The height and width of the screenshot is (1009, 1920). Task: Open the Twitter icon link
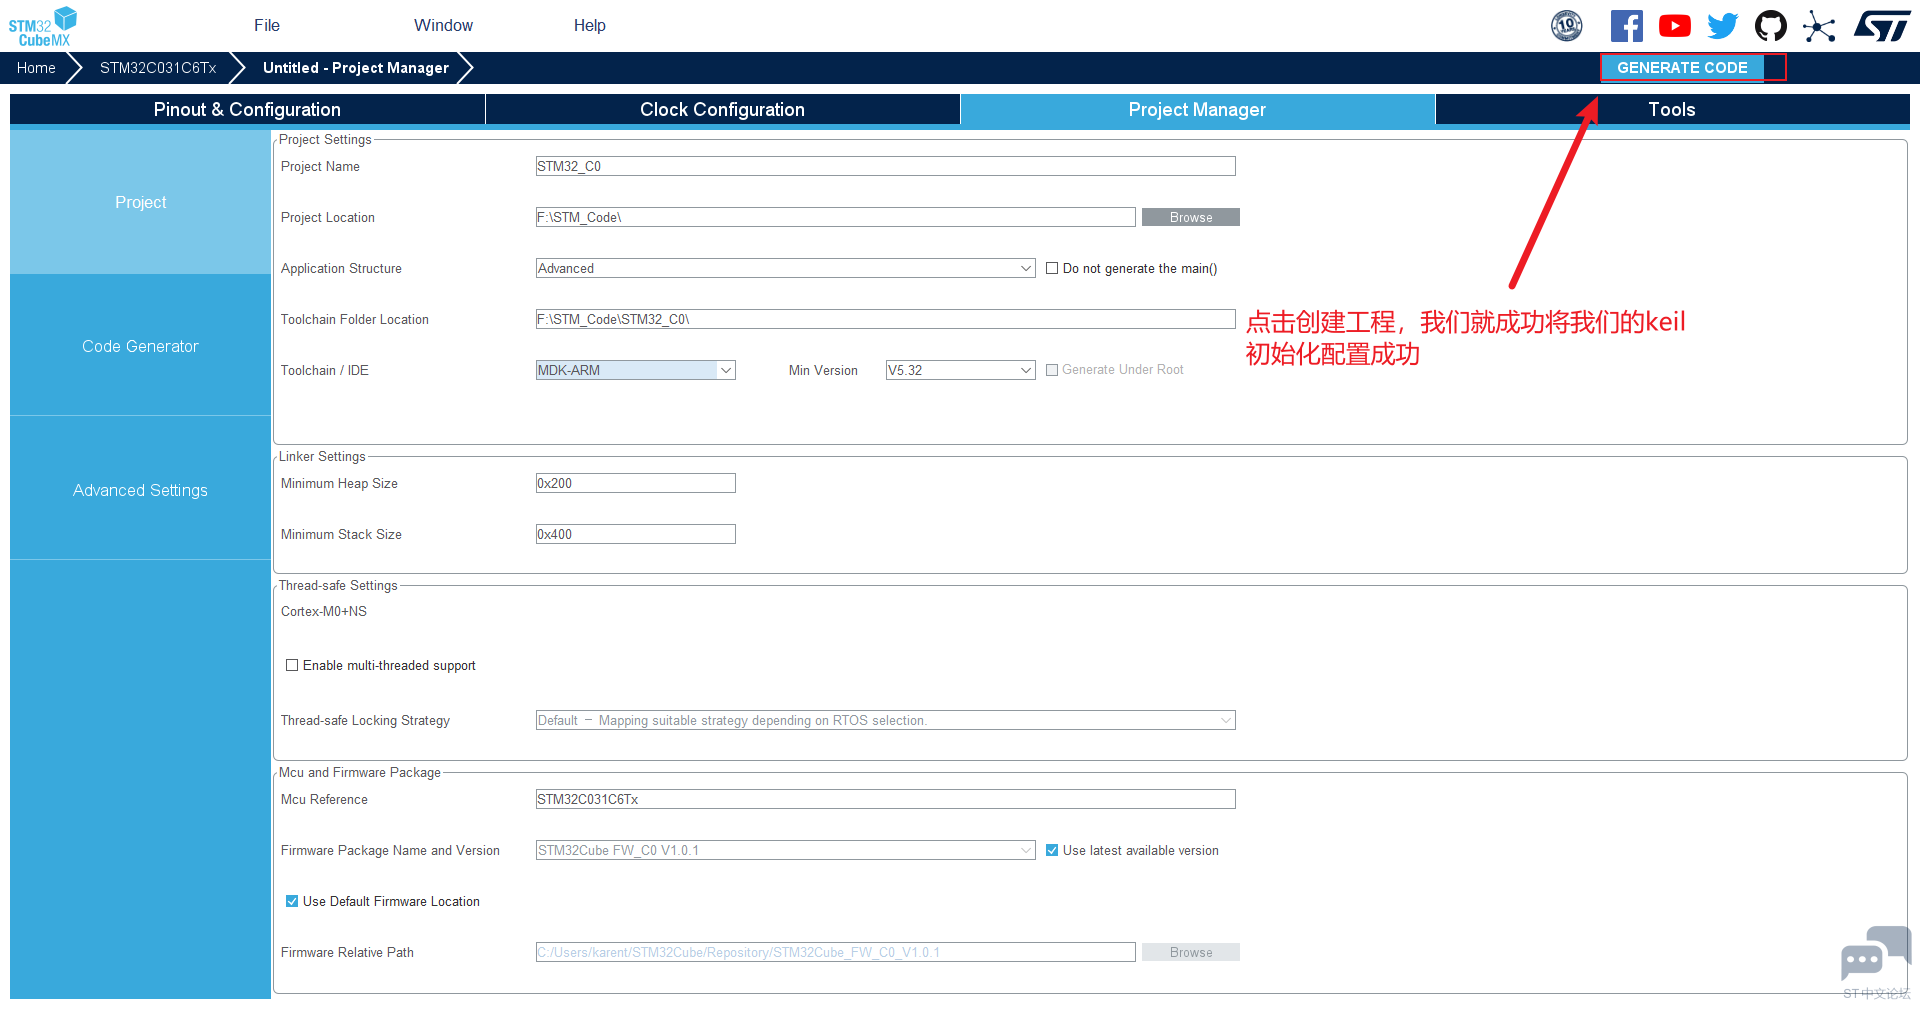[1722, 26]
